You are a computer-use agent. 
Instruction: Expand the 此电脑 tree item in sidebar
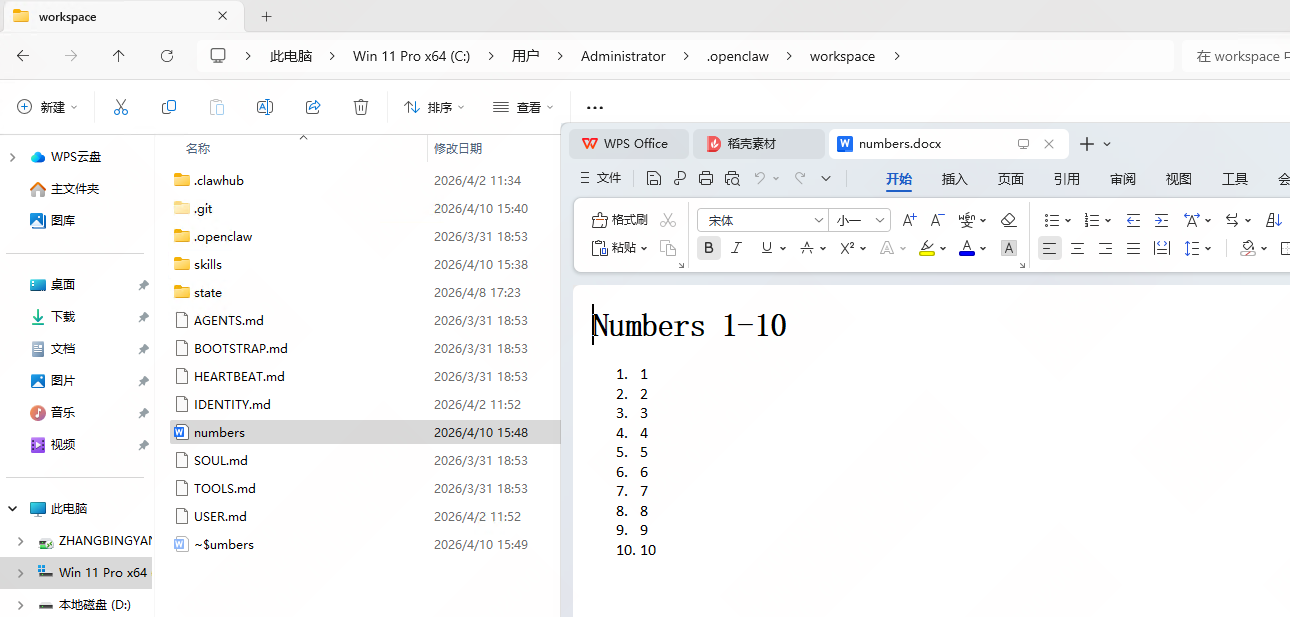(x=13, y=508)
